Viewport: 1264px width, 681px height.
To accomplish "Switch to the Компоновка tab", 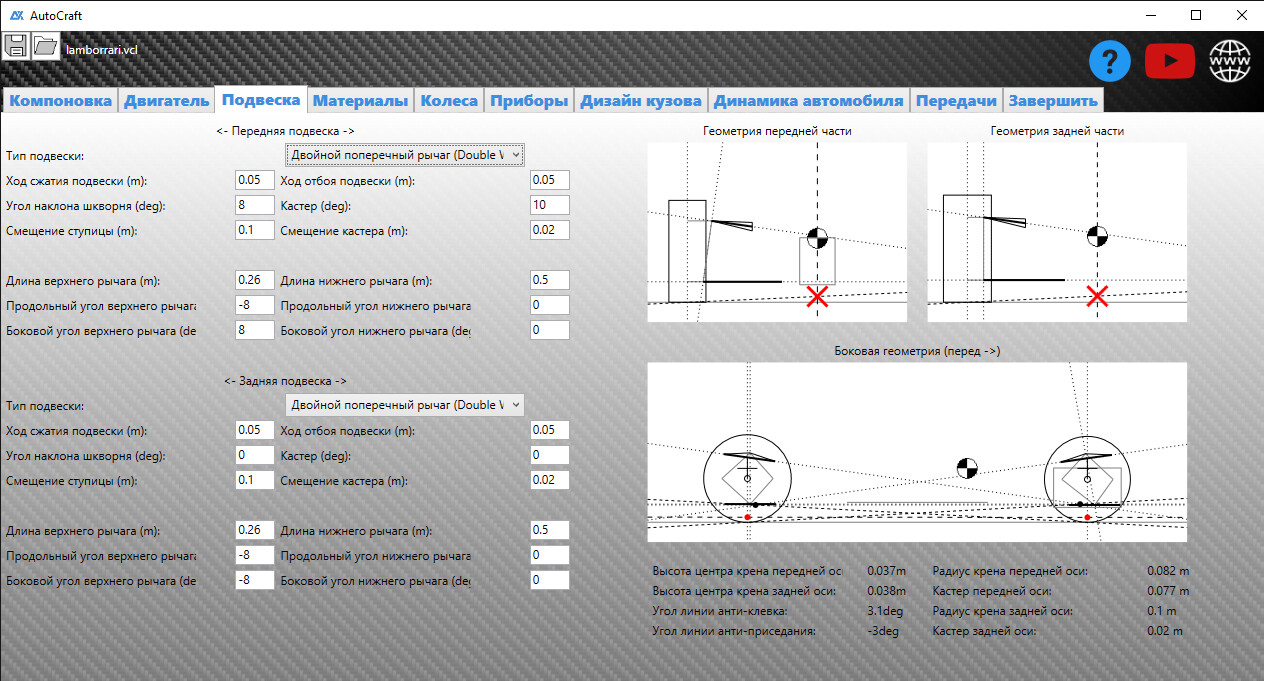I will click(60, 101).
